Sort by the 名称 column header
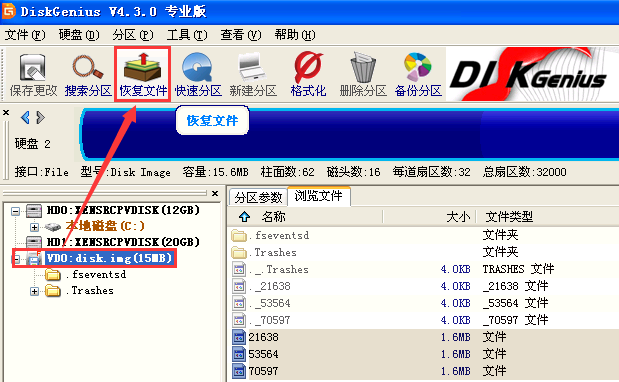The width and height of the screenshot is (619, 382). click(x=273, y=217)
